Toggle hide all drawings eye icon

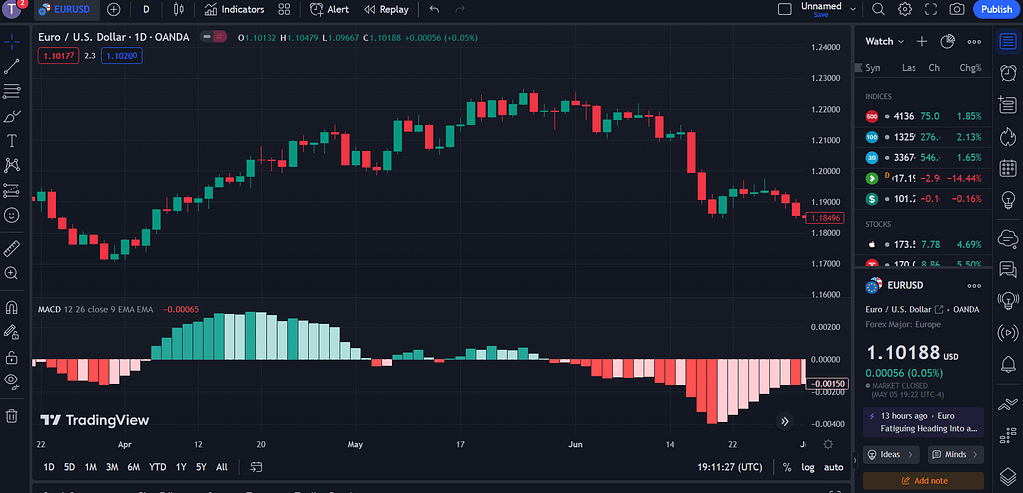[12, 381]
